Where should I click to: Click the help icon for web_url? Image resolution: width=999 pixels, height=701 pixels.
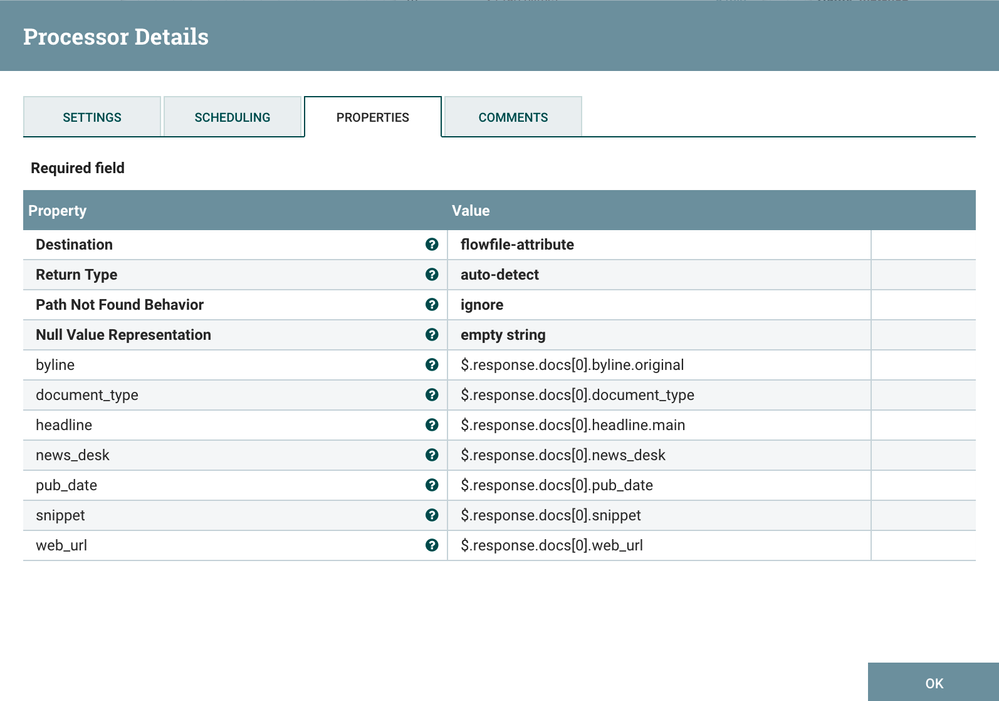[432, 545]
